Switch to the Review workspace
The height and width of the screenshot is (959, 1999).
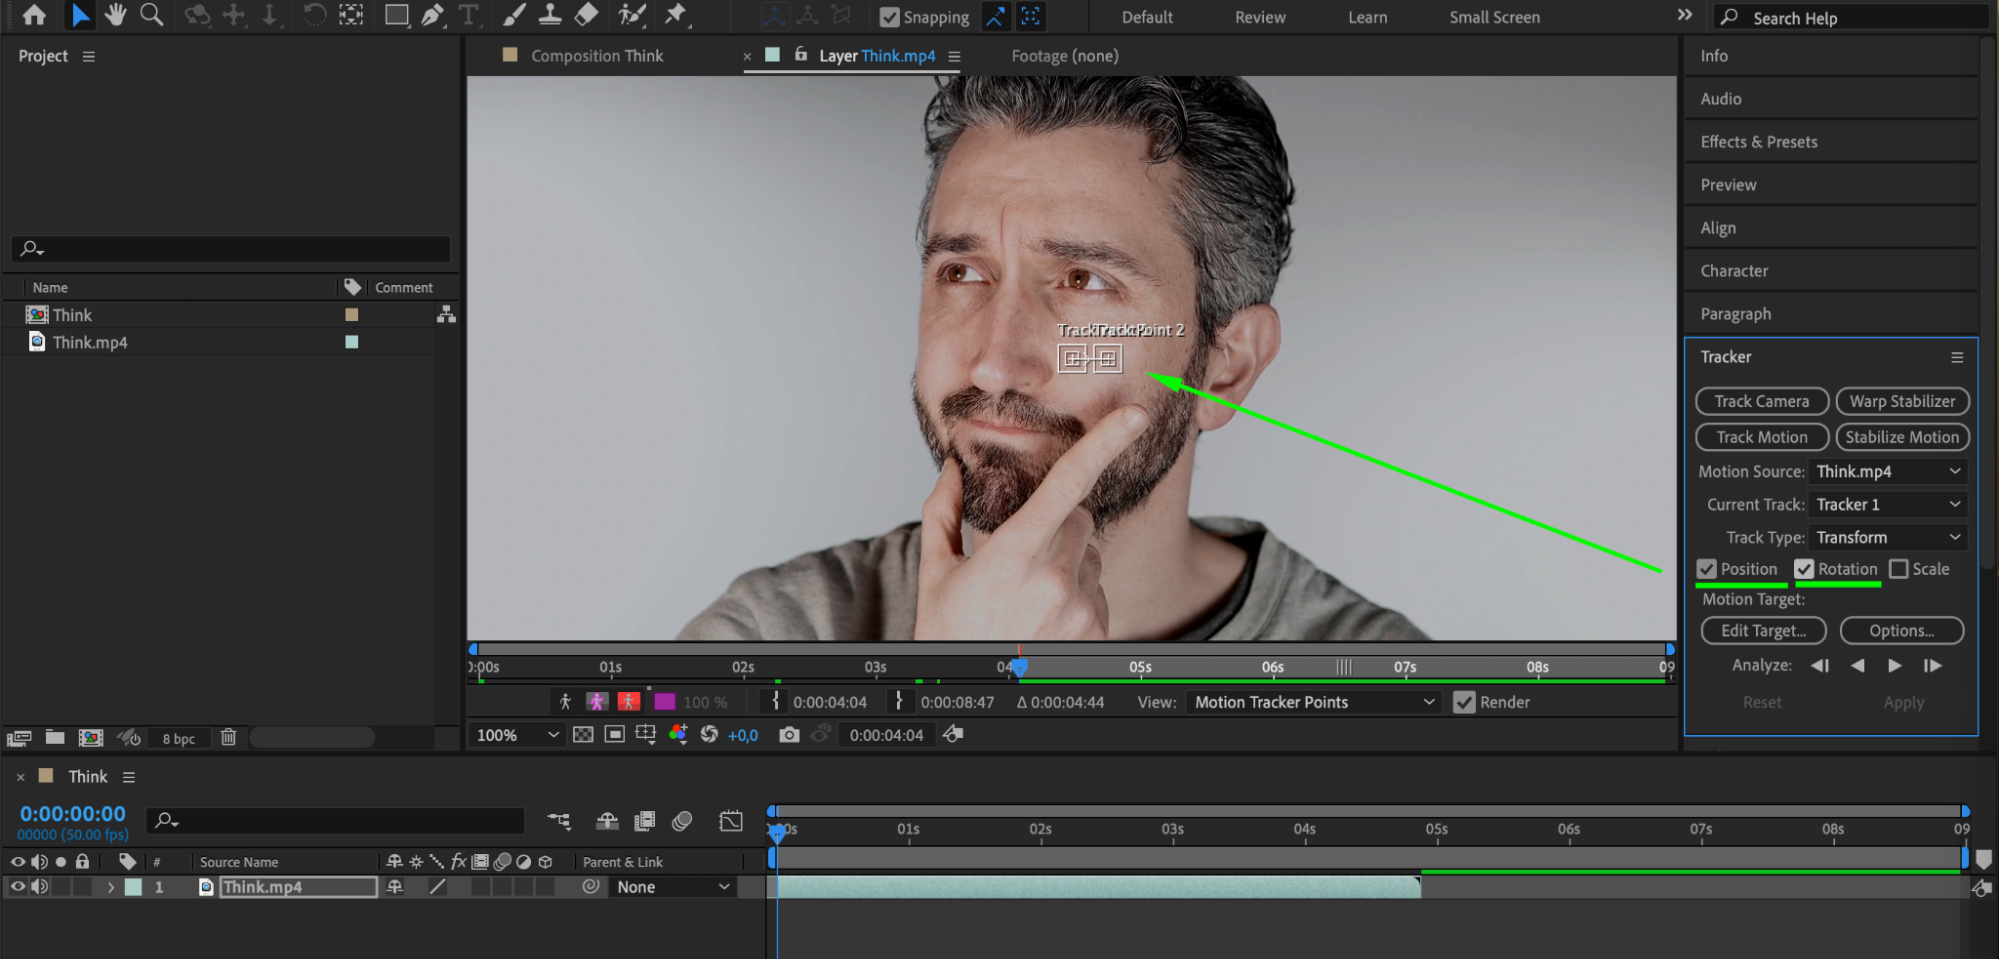pyautogui.click(x=1259, y=17)
